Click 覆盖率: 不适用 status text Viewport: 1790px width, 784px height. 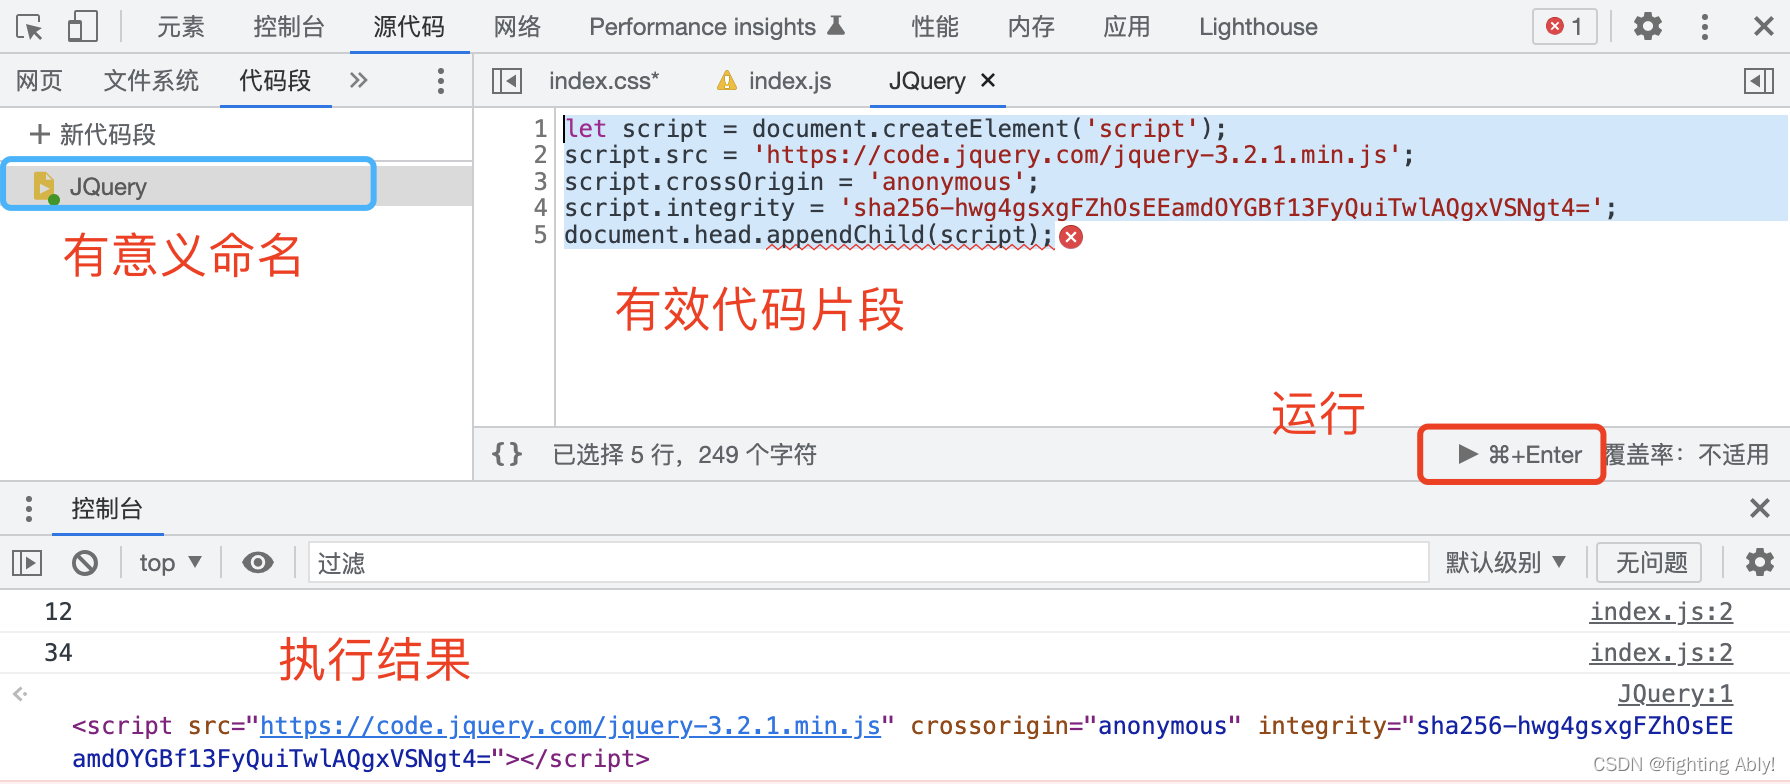pyautogui.click(x=1687, y=455)
